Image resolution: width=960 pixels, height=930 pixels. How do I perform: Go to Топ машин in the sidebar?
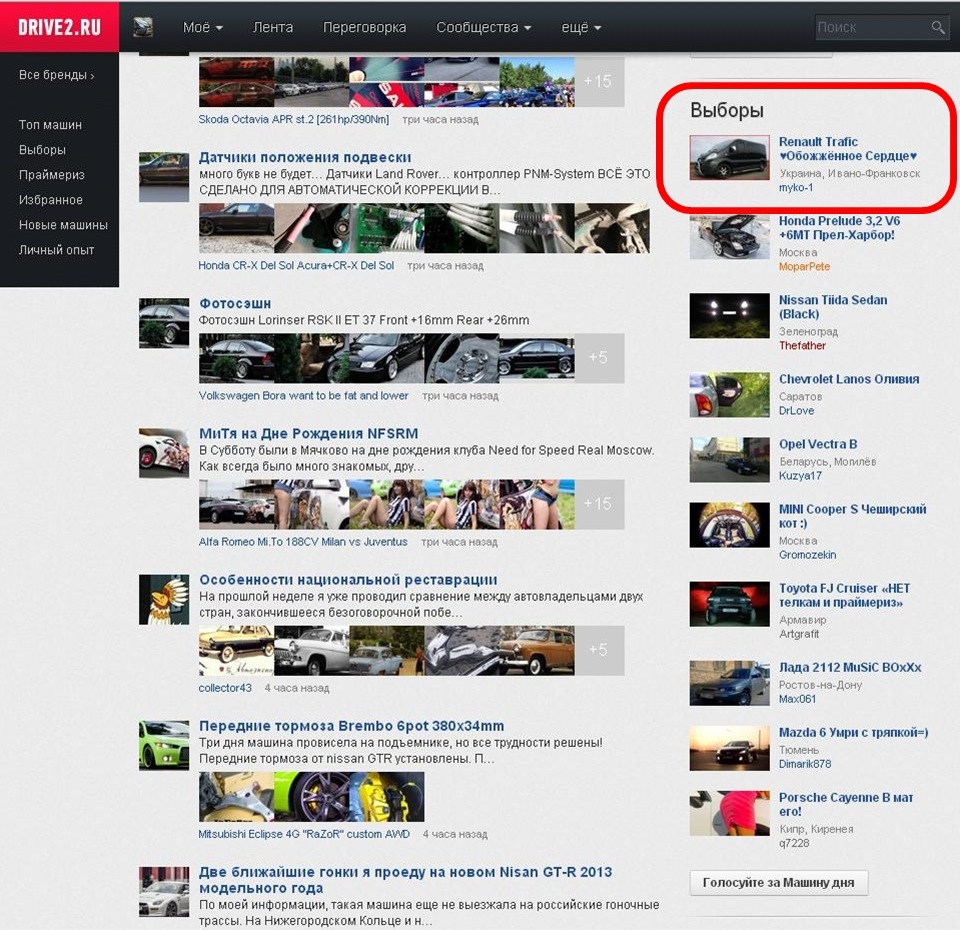coord(50,125)
